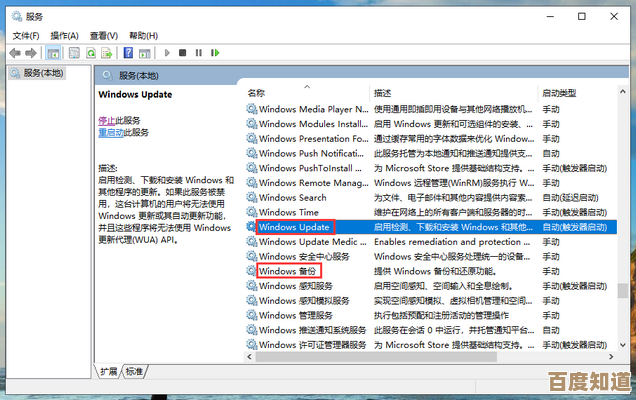Open the 操作(A) menu
Screen dimensions: 636x400
(65, 35)
